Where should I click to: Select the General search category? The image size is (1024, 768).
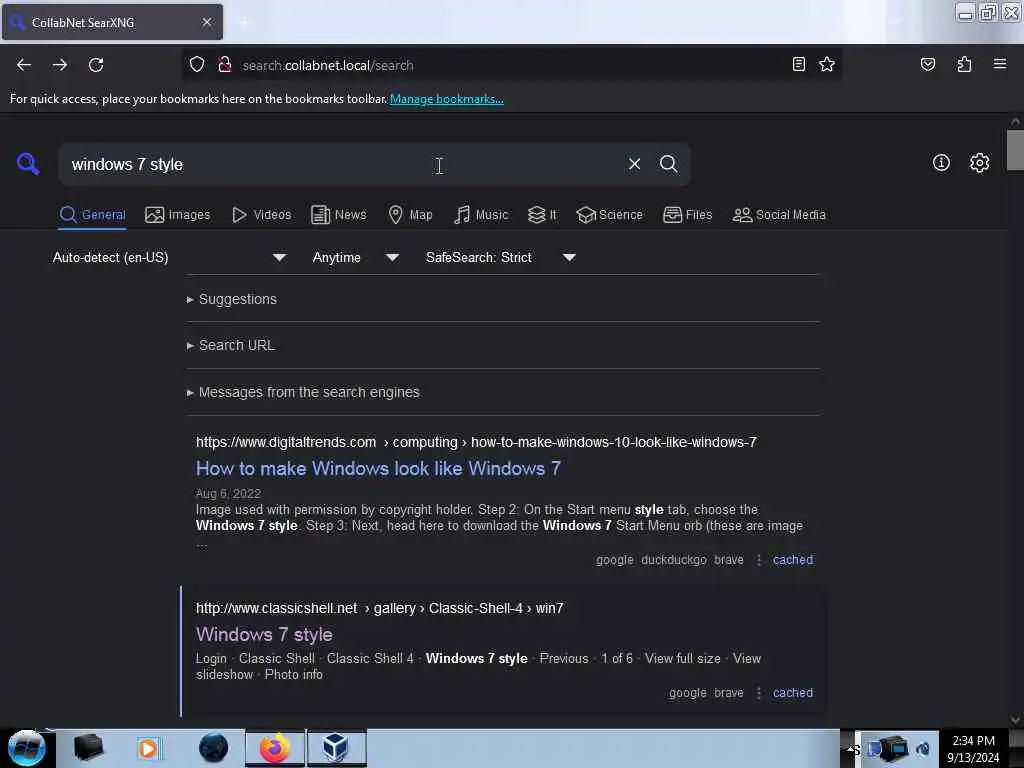92,214
